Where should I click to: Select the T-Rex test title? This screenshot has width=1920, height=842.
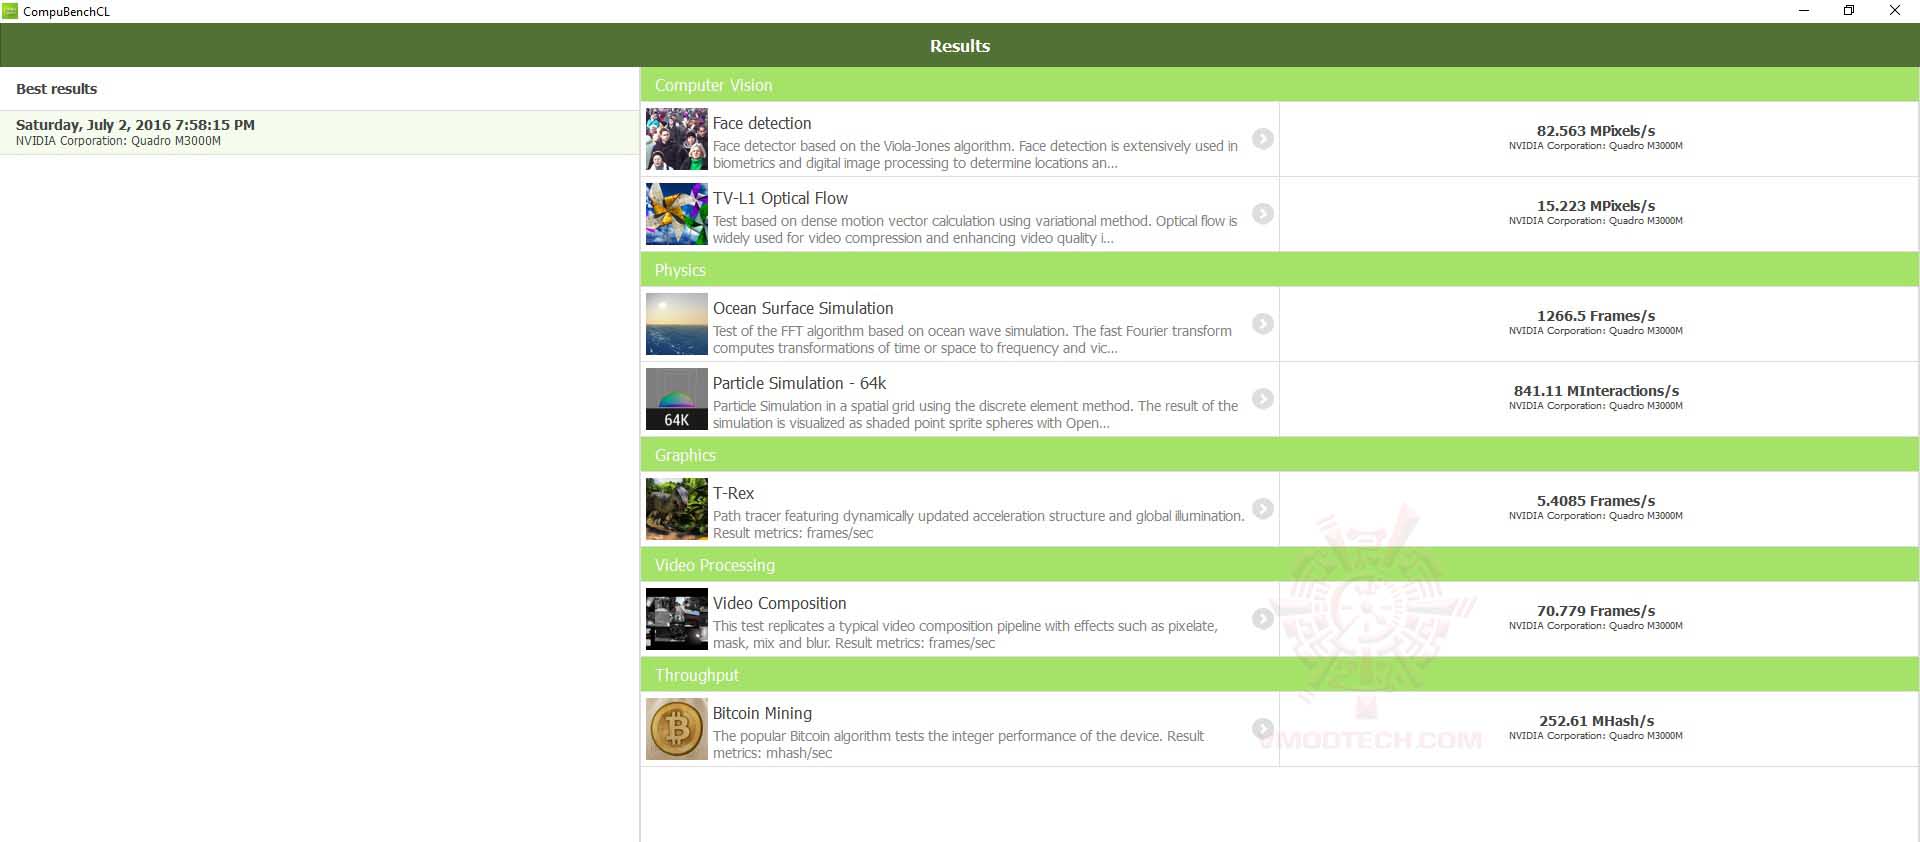coord(733,493)
